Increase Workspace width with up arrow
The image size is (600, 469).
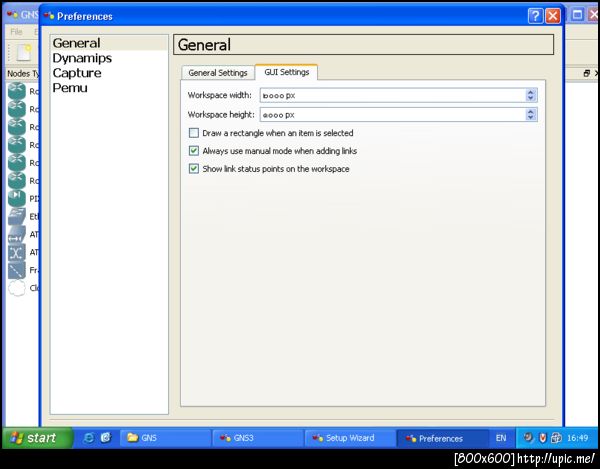(530, 92)
